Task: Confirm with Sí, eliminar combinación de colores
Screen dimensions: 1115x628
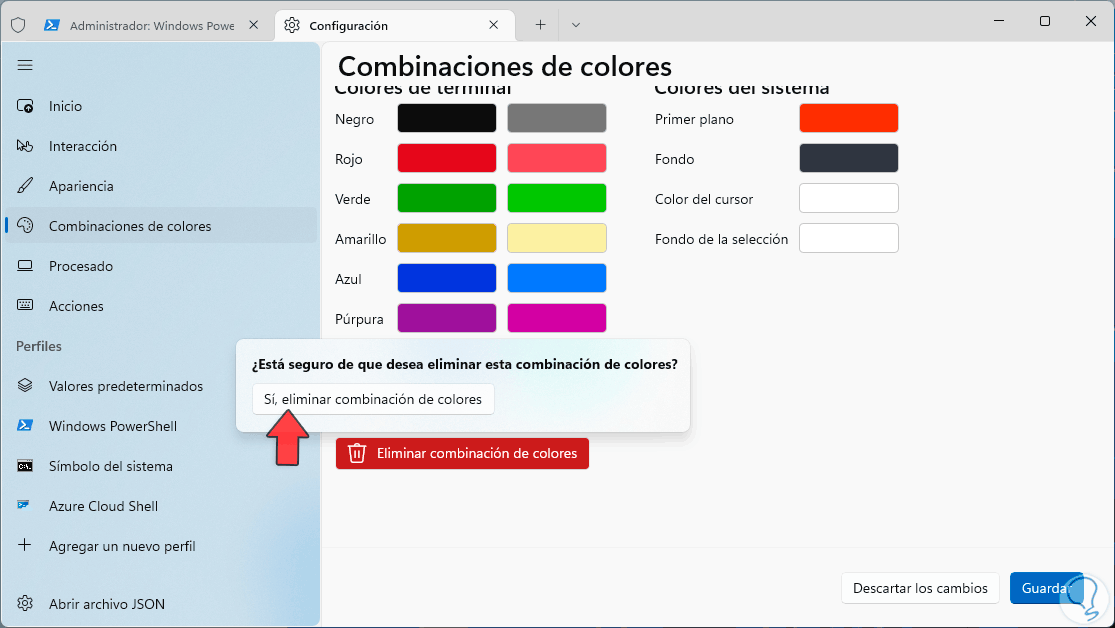Action: click(372, 399)
